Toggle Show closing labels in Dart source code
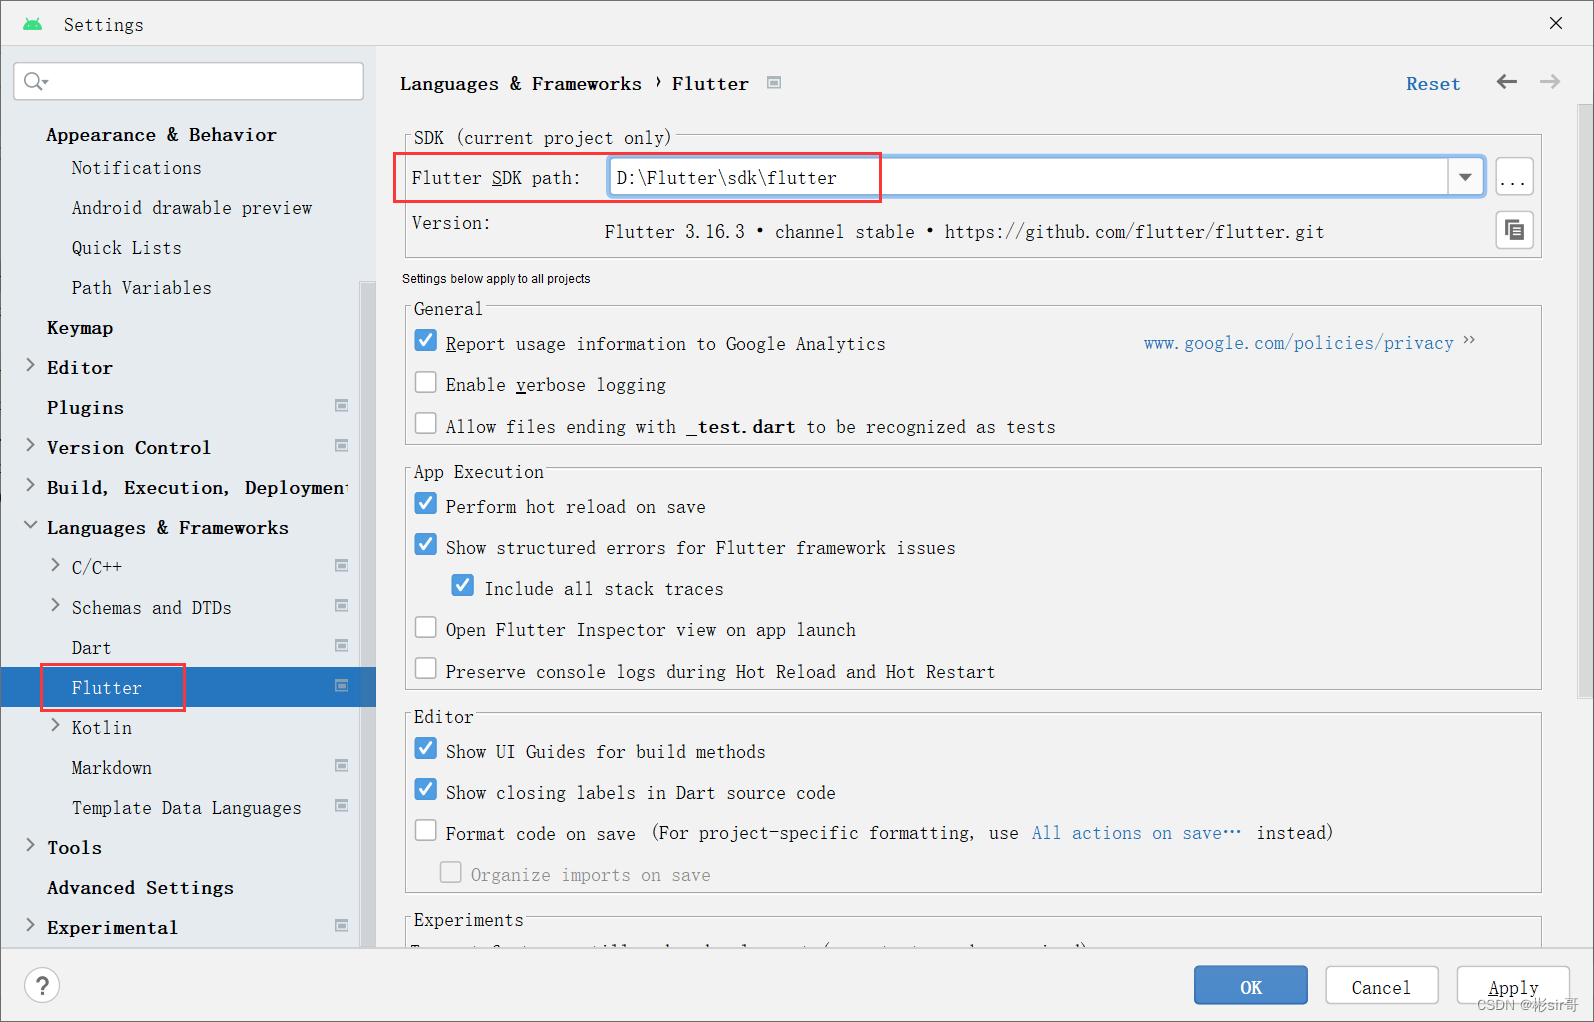The width and height of the screenshot is (1594, 1022). pyautogui.click(x=426, y=790)
